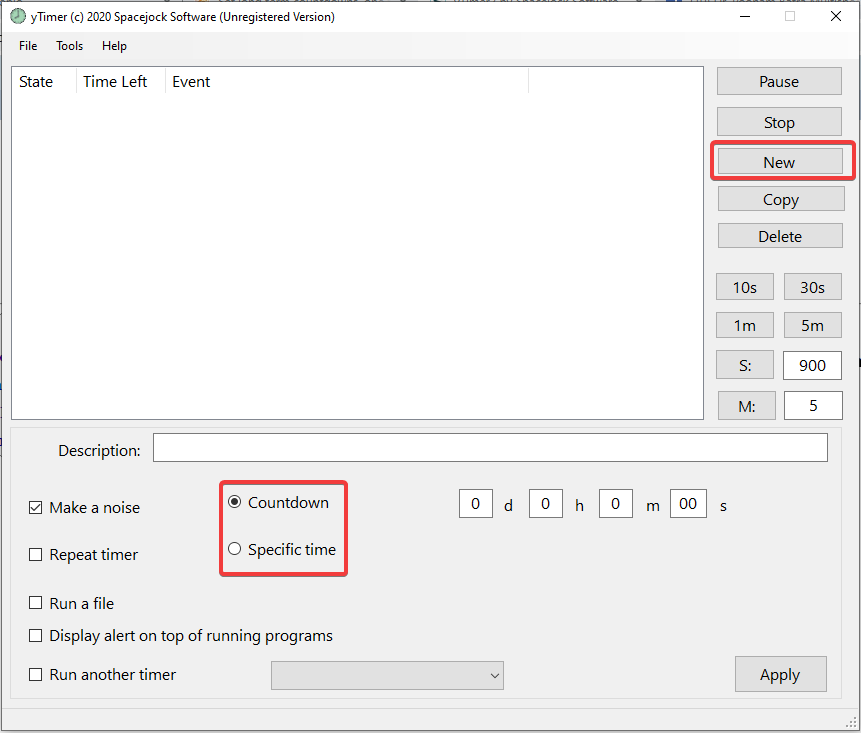
Task: Focus the seconds preset field showing 900
Action: pyautogui.click(x=813, y=365)
